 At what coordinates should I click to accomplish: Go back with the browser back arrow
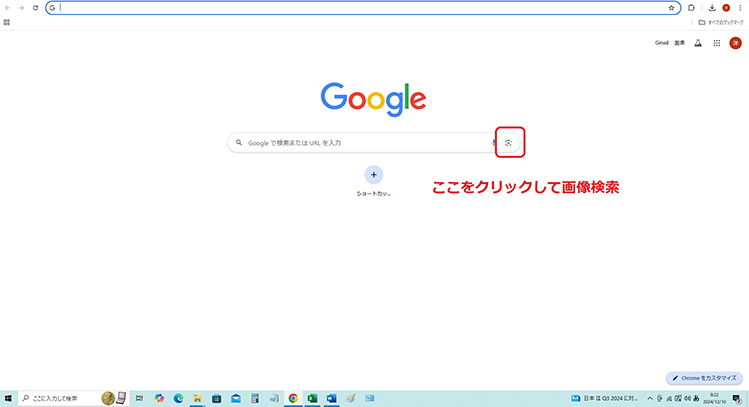(8, 8)
